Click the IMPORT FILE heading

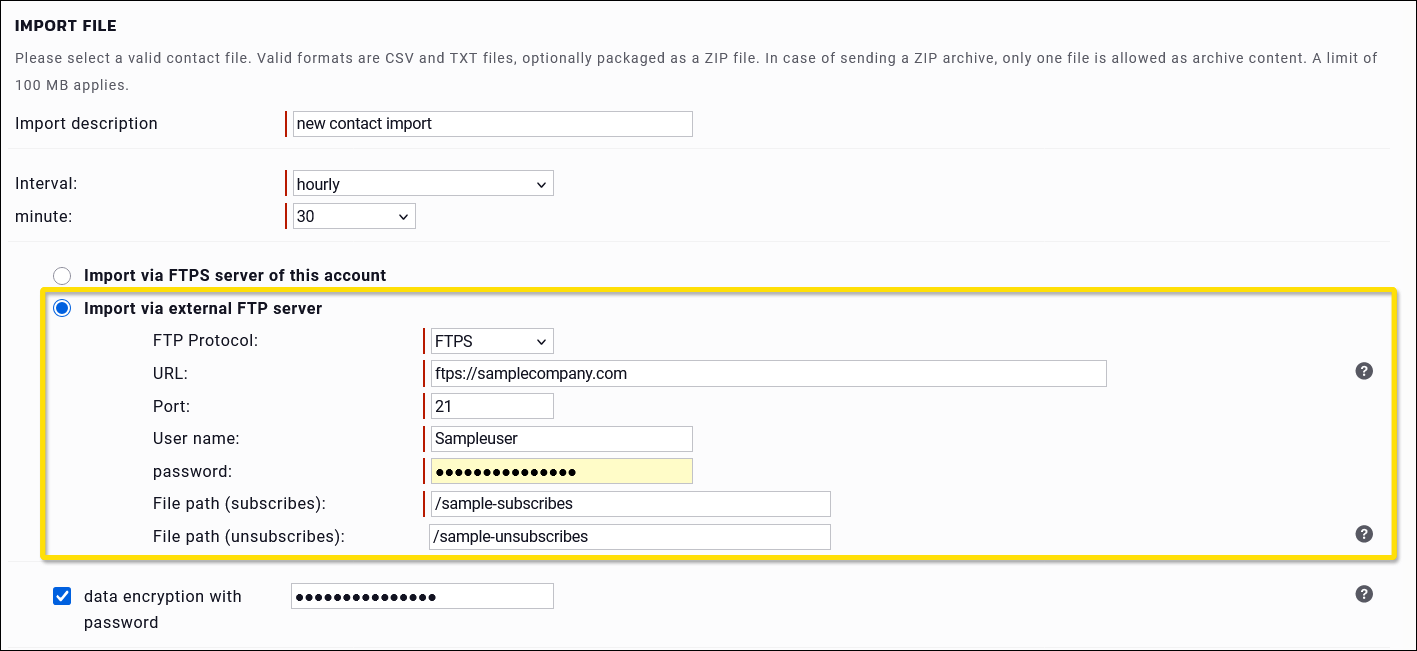[x=66, y=25]
